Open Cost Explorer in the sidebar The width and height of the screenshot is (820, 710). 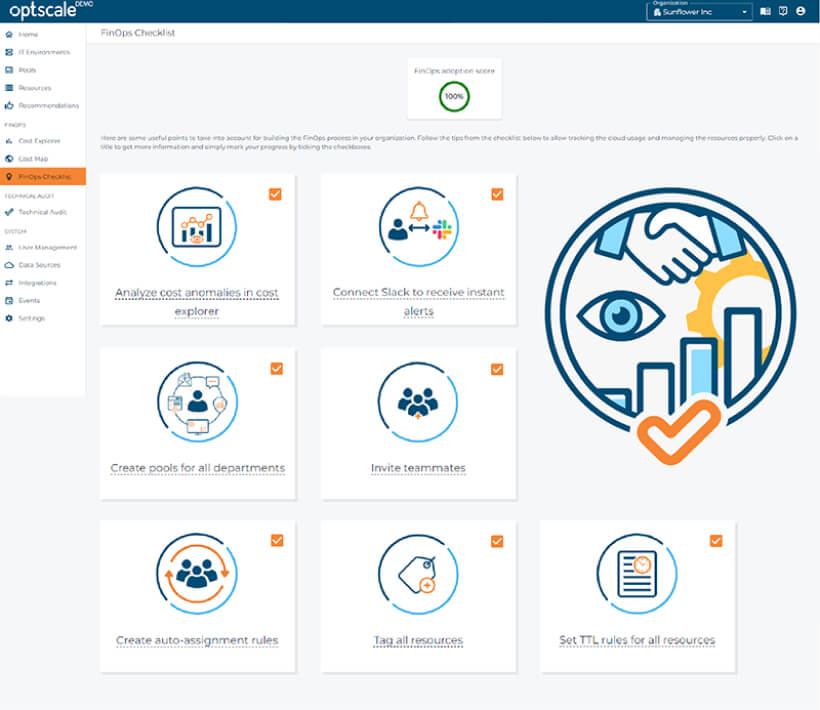tap(43, 141)
